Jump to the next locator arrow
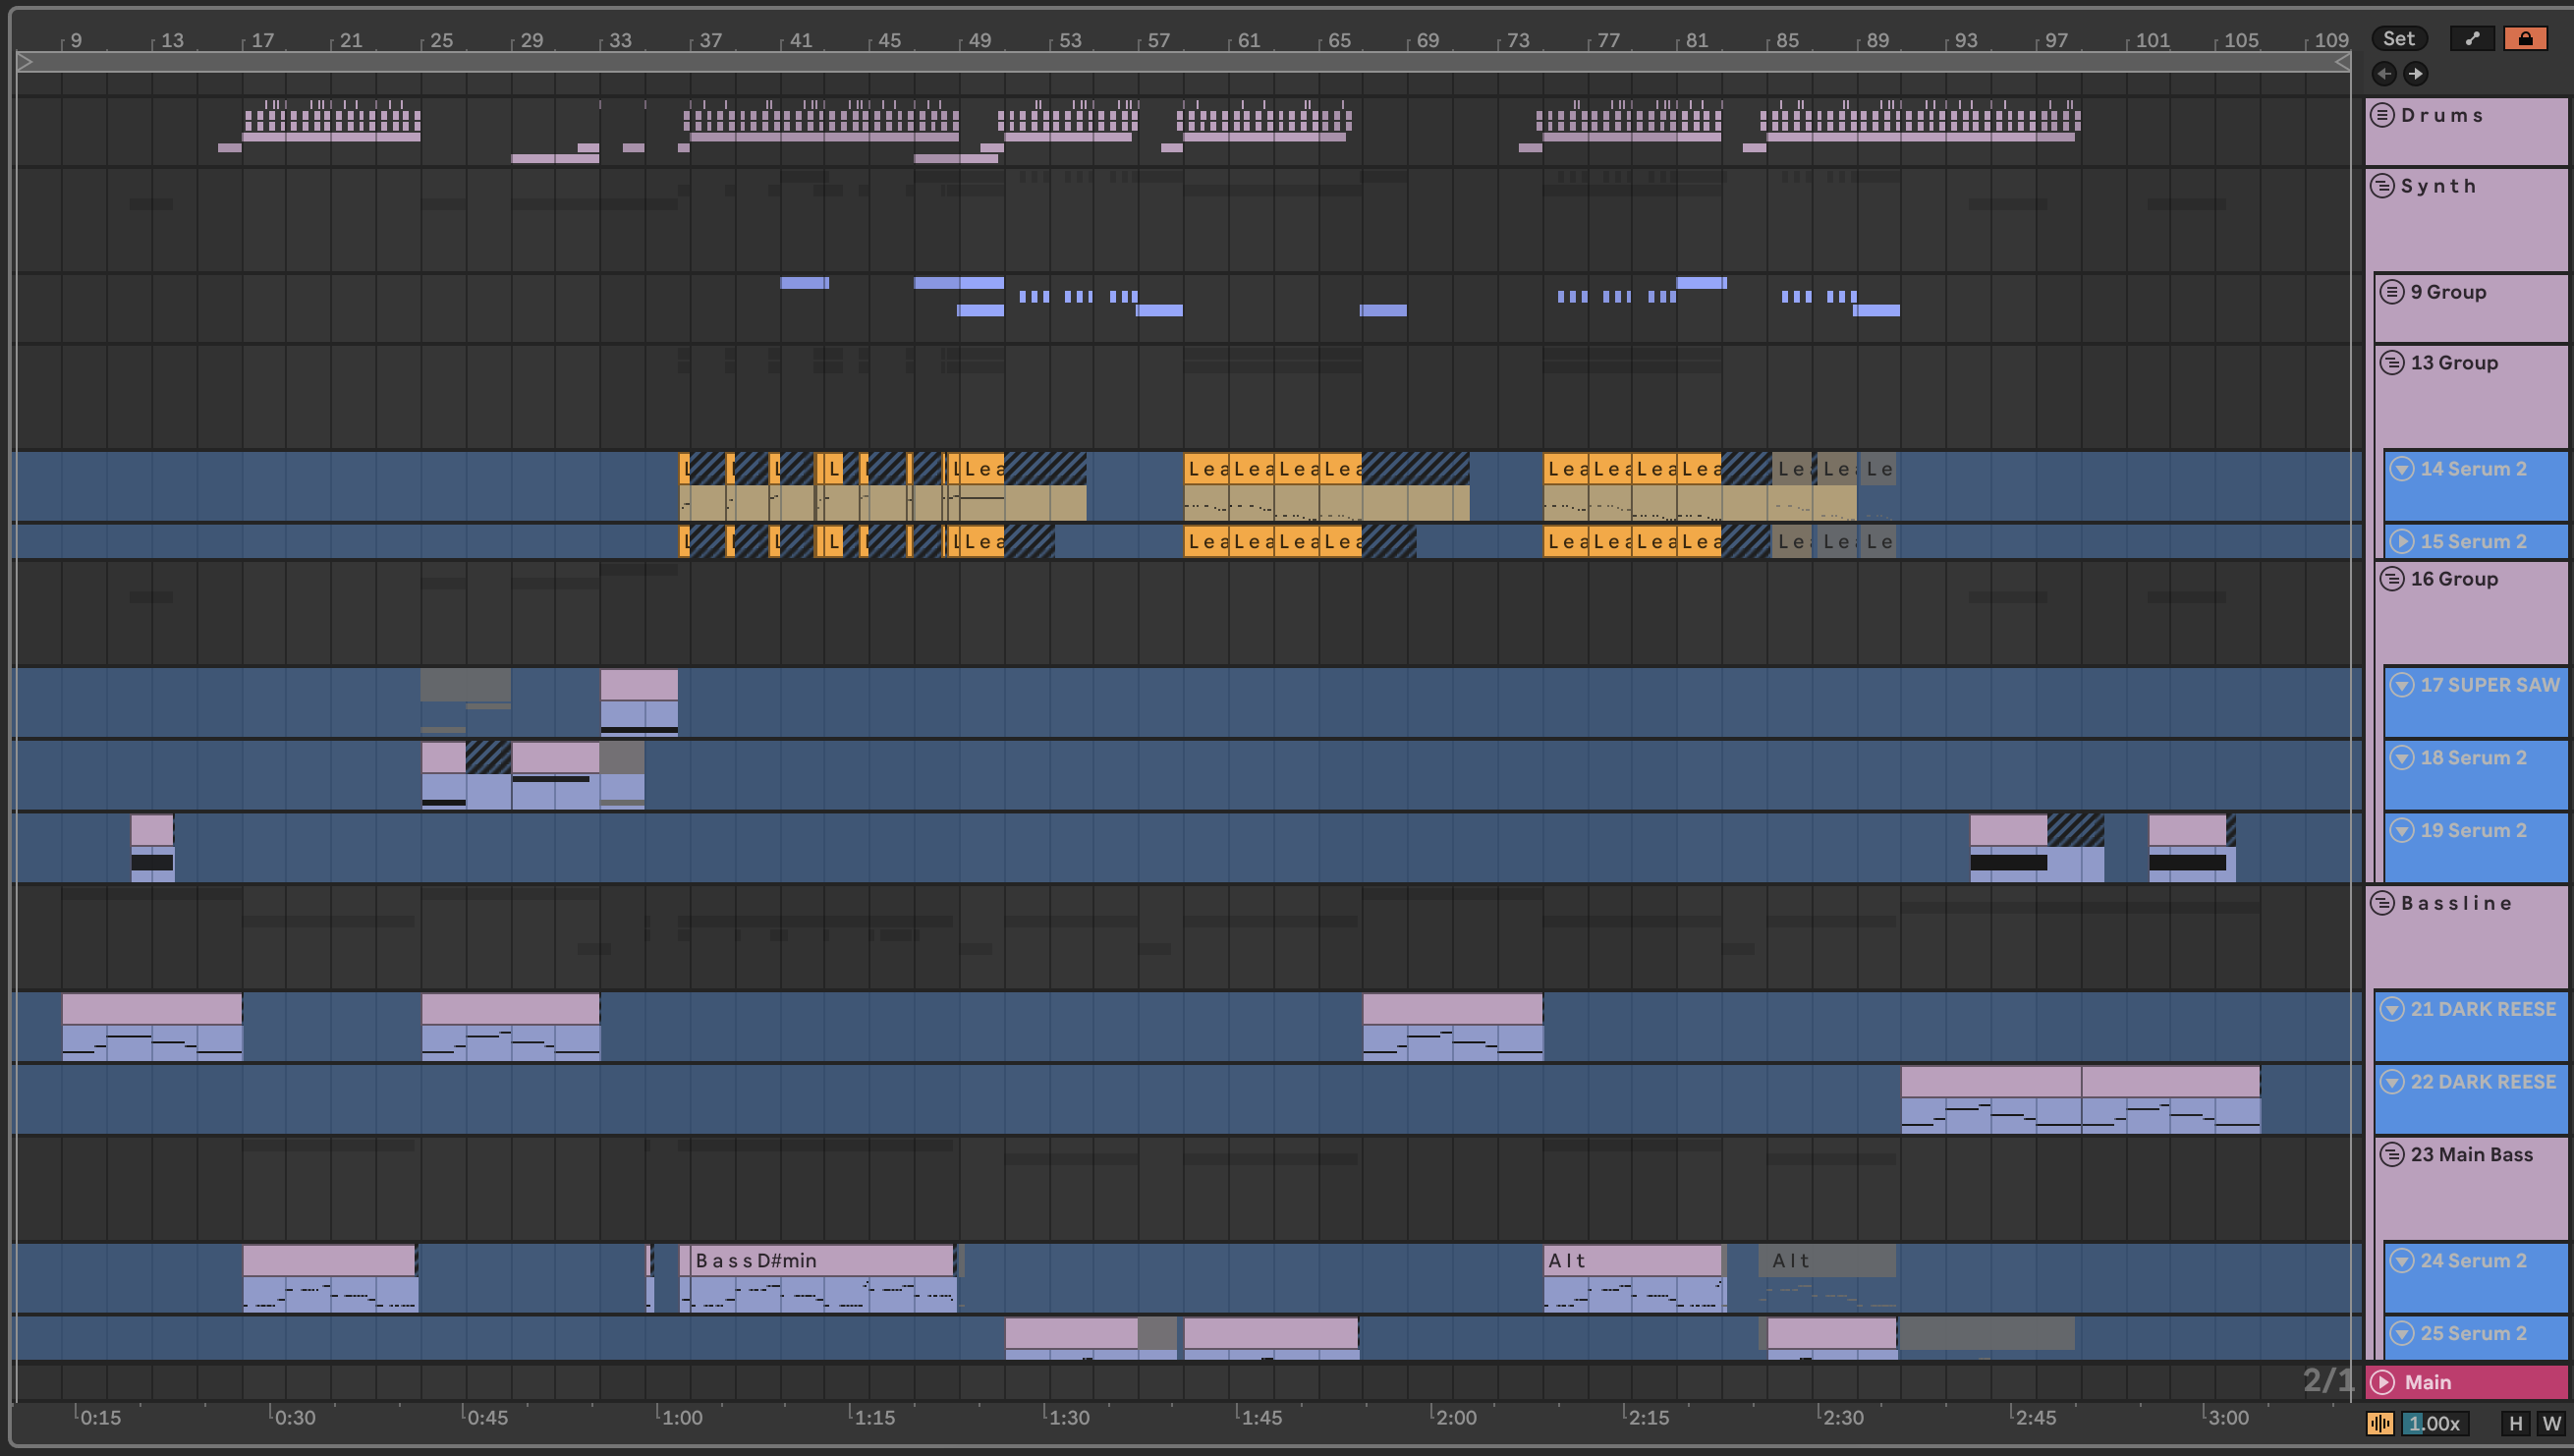 (x=2415, y=73)
